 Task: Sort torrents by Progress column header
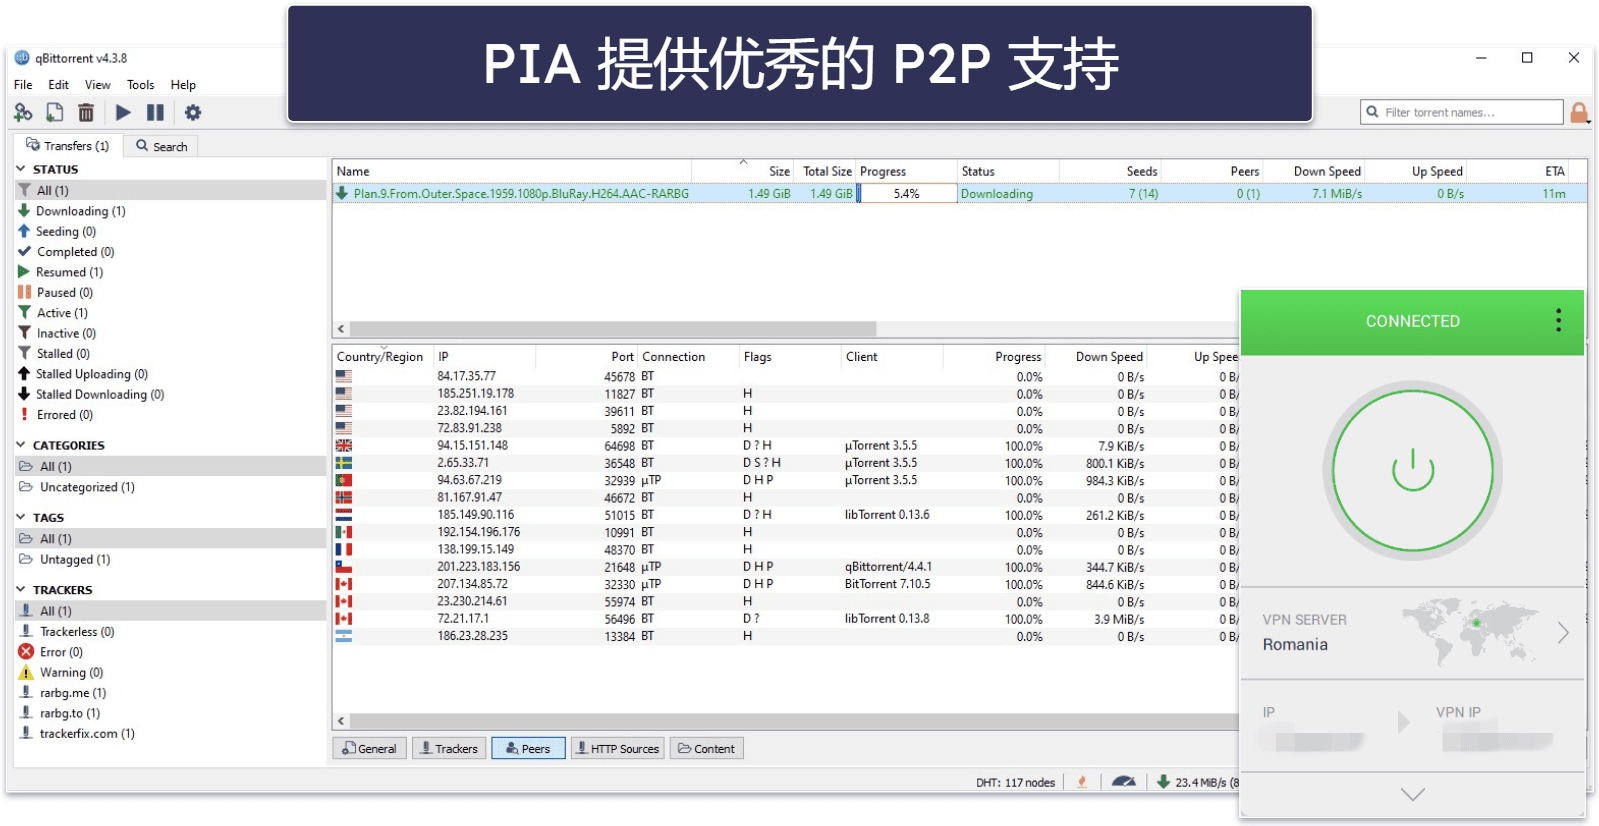point(906,172)
